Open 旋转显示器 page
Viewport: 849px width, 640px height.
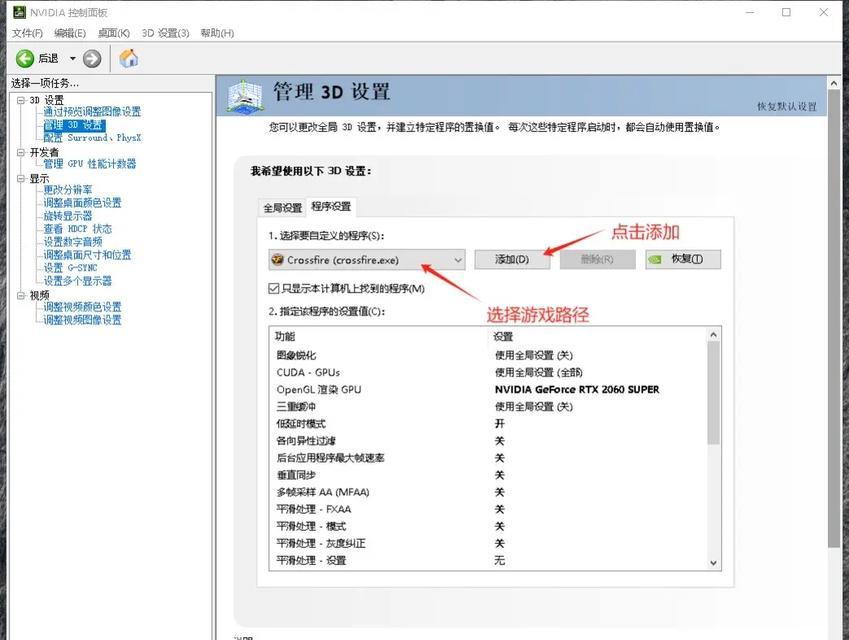pyautogui.click(x=68, y=216)
